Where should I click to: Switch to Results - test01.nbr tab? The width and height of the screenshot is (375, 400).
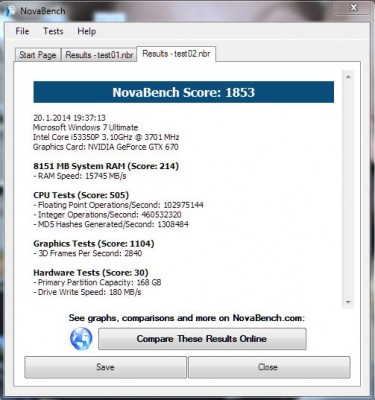[99, 55]
